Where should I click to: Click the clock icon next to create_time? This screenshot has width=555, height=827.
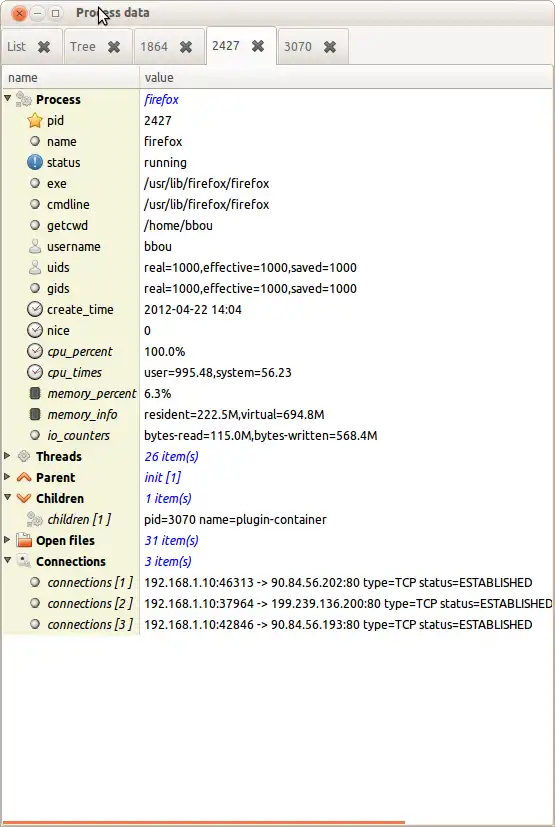point(35,310)
